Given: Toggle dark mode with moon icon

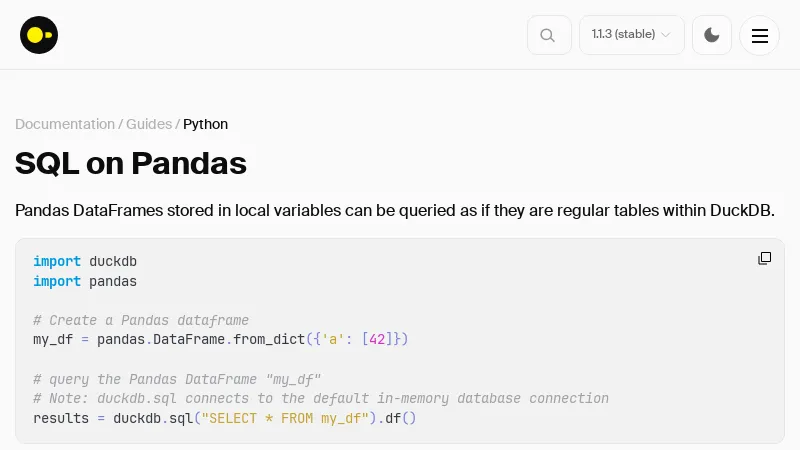Looking at the screenshot, I should click(712, 35).
